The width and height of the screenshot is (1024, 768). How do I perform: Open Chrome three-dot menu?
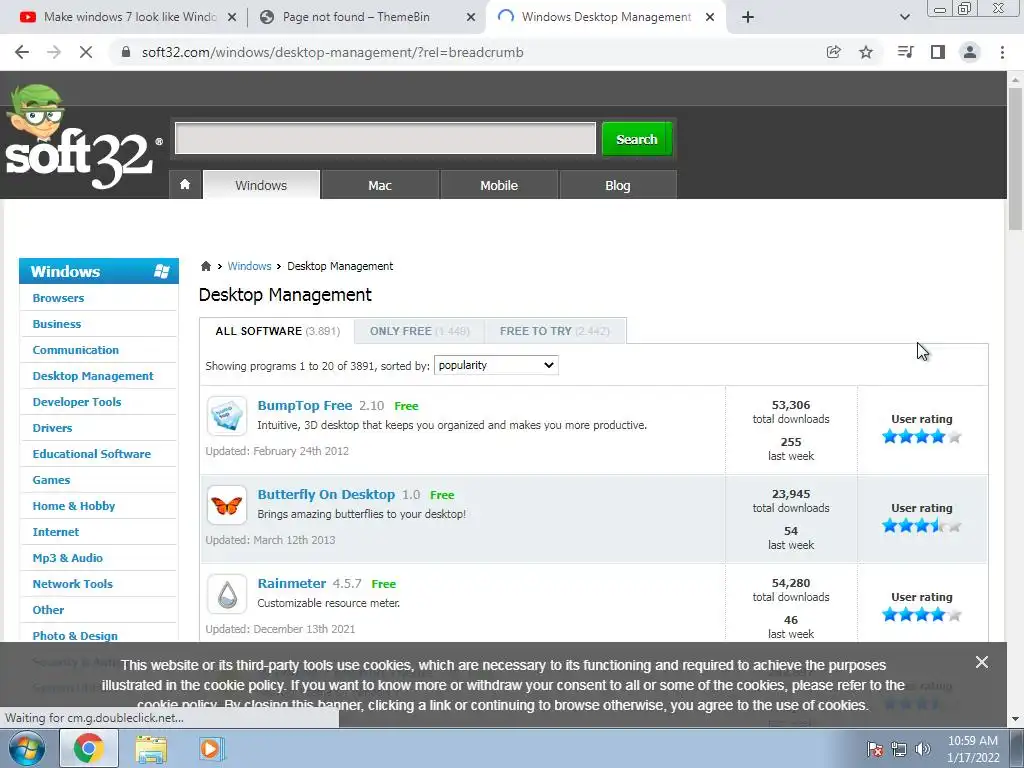pos(1002,52)
